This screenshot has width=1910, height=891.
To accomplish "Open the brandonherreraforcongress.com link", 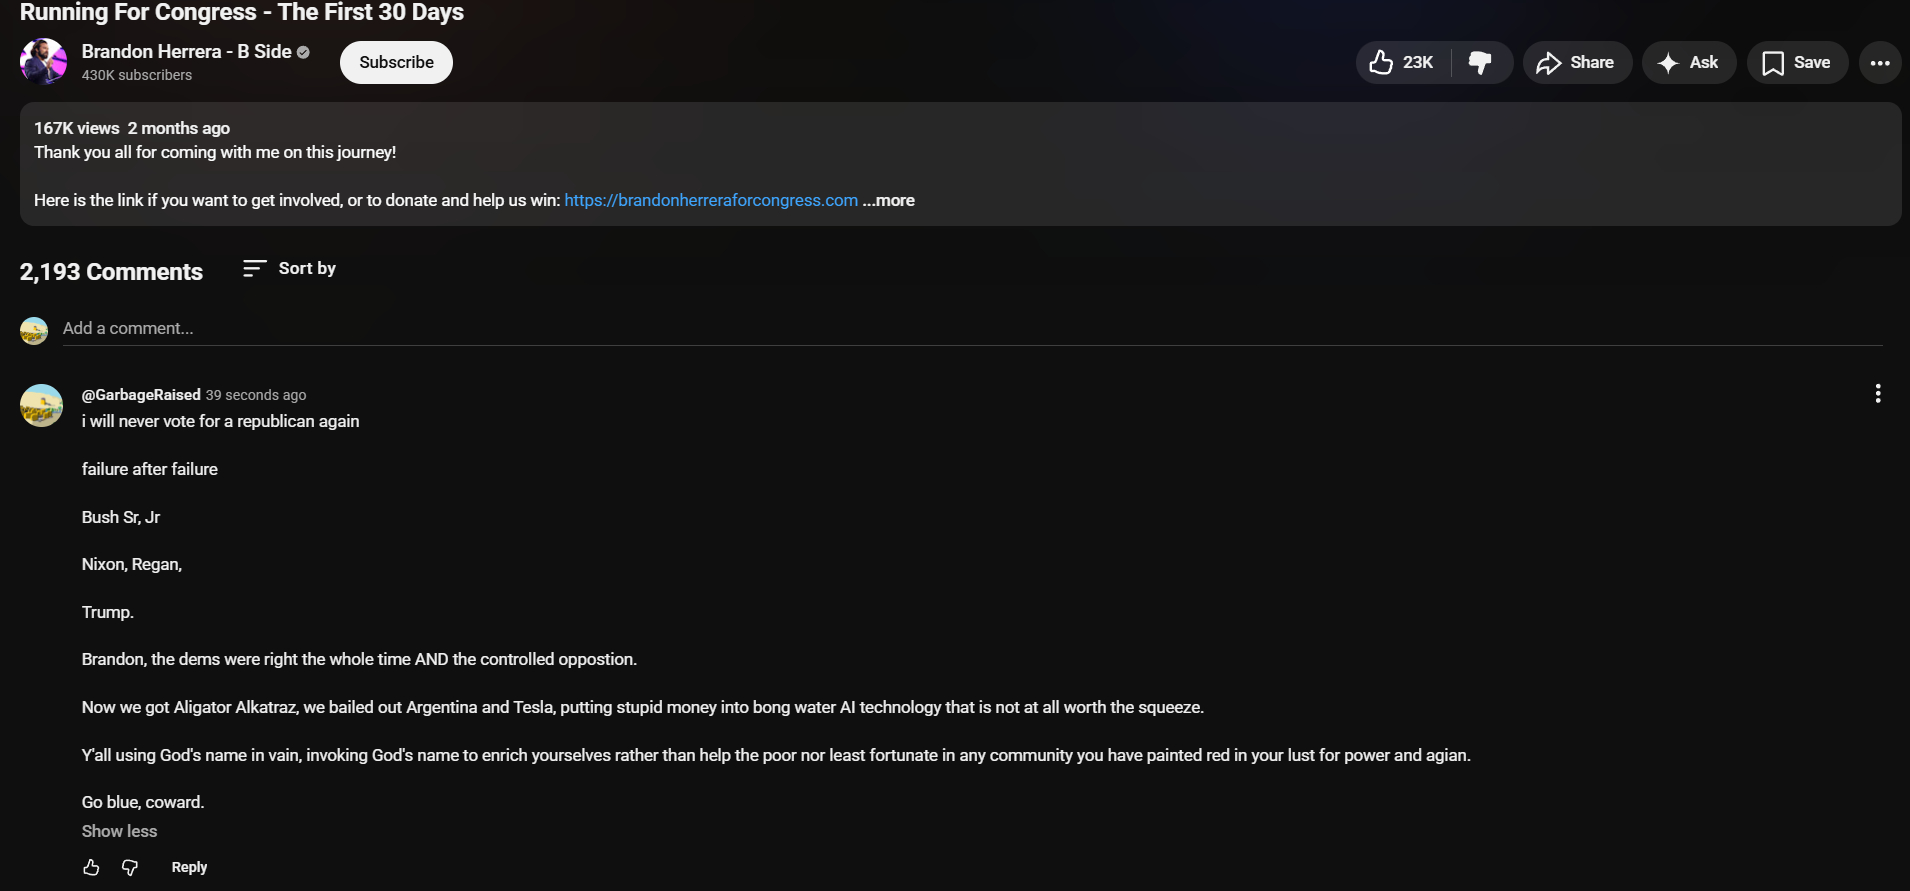I will pos(711,201).
